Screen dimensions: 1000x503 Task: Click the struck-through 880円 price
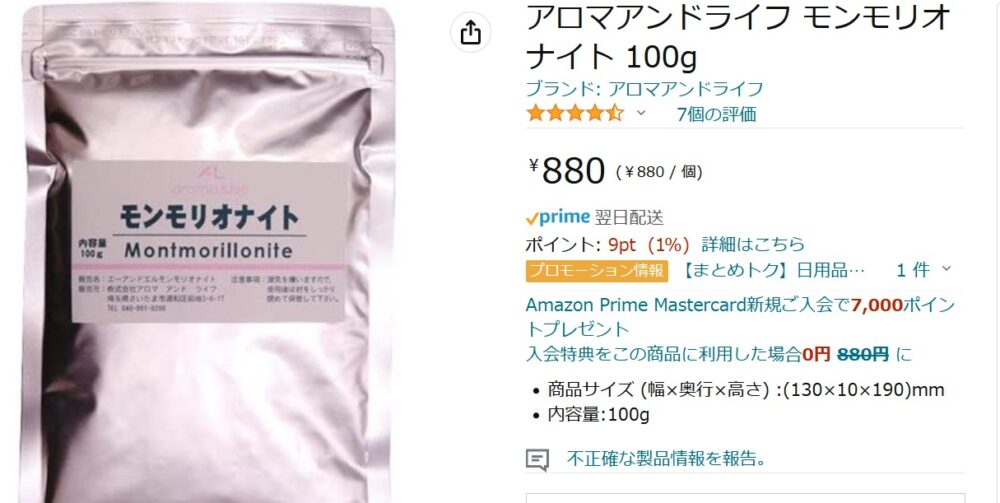click(862, 354)
